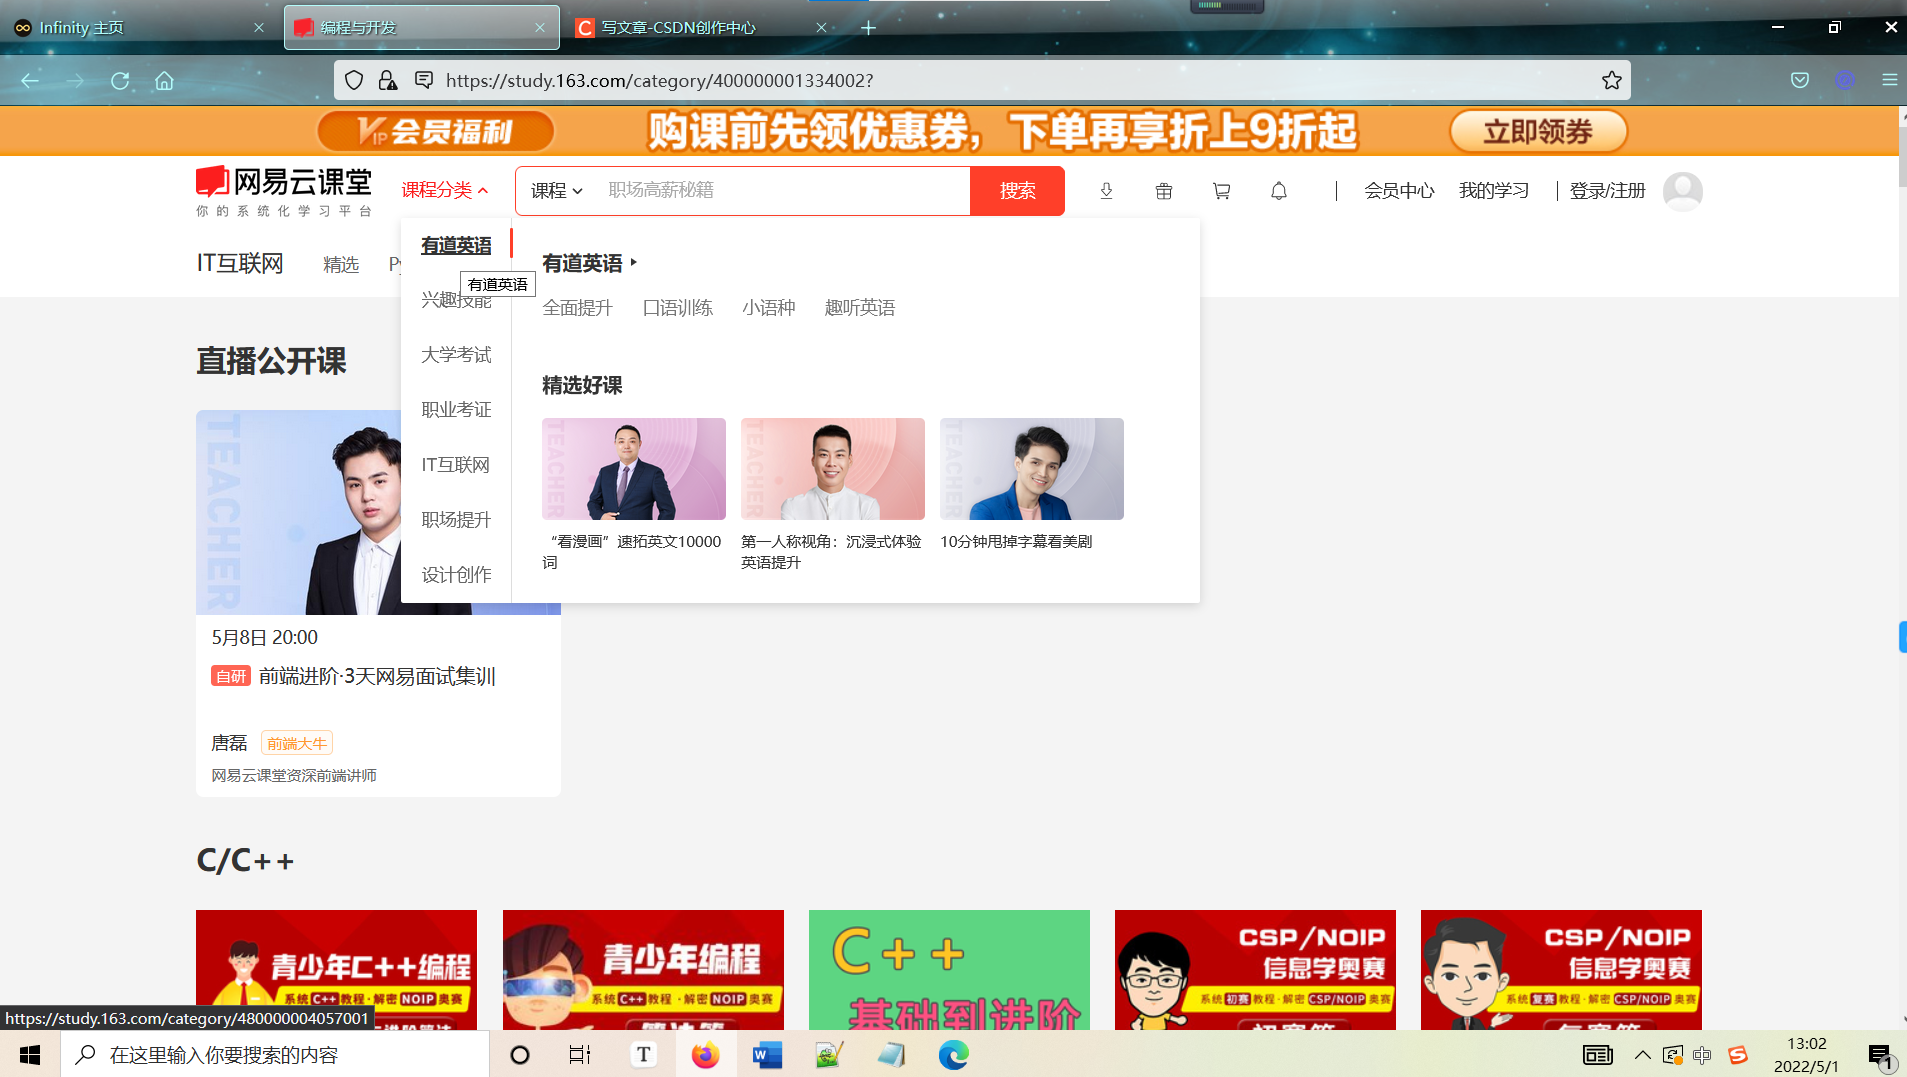Viewport: 1907px width, 1077px height.
Task: Open the Pocket save icon
Action: 1799,80
